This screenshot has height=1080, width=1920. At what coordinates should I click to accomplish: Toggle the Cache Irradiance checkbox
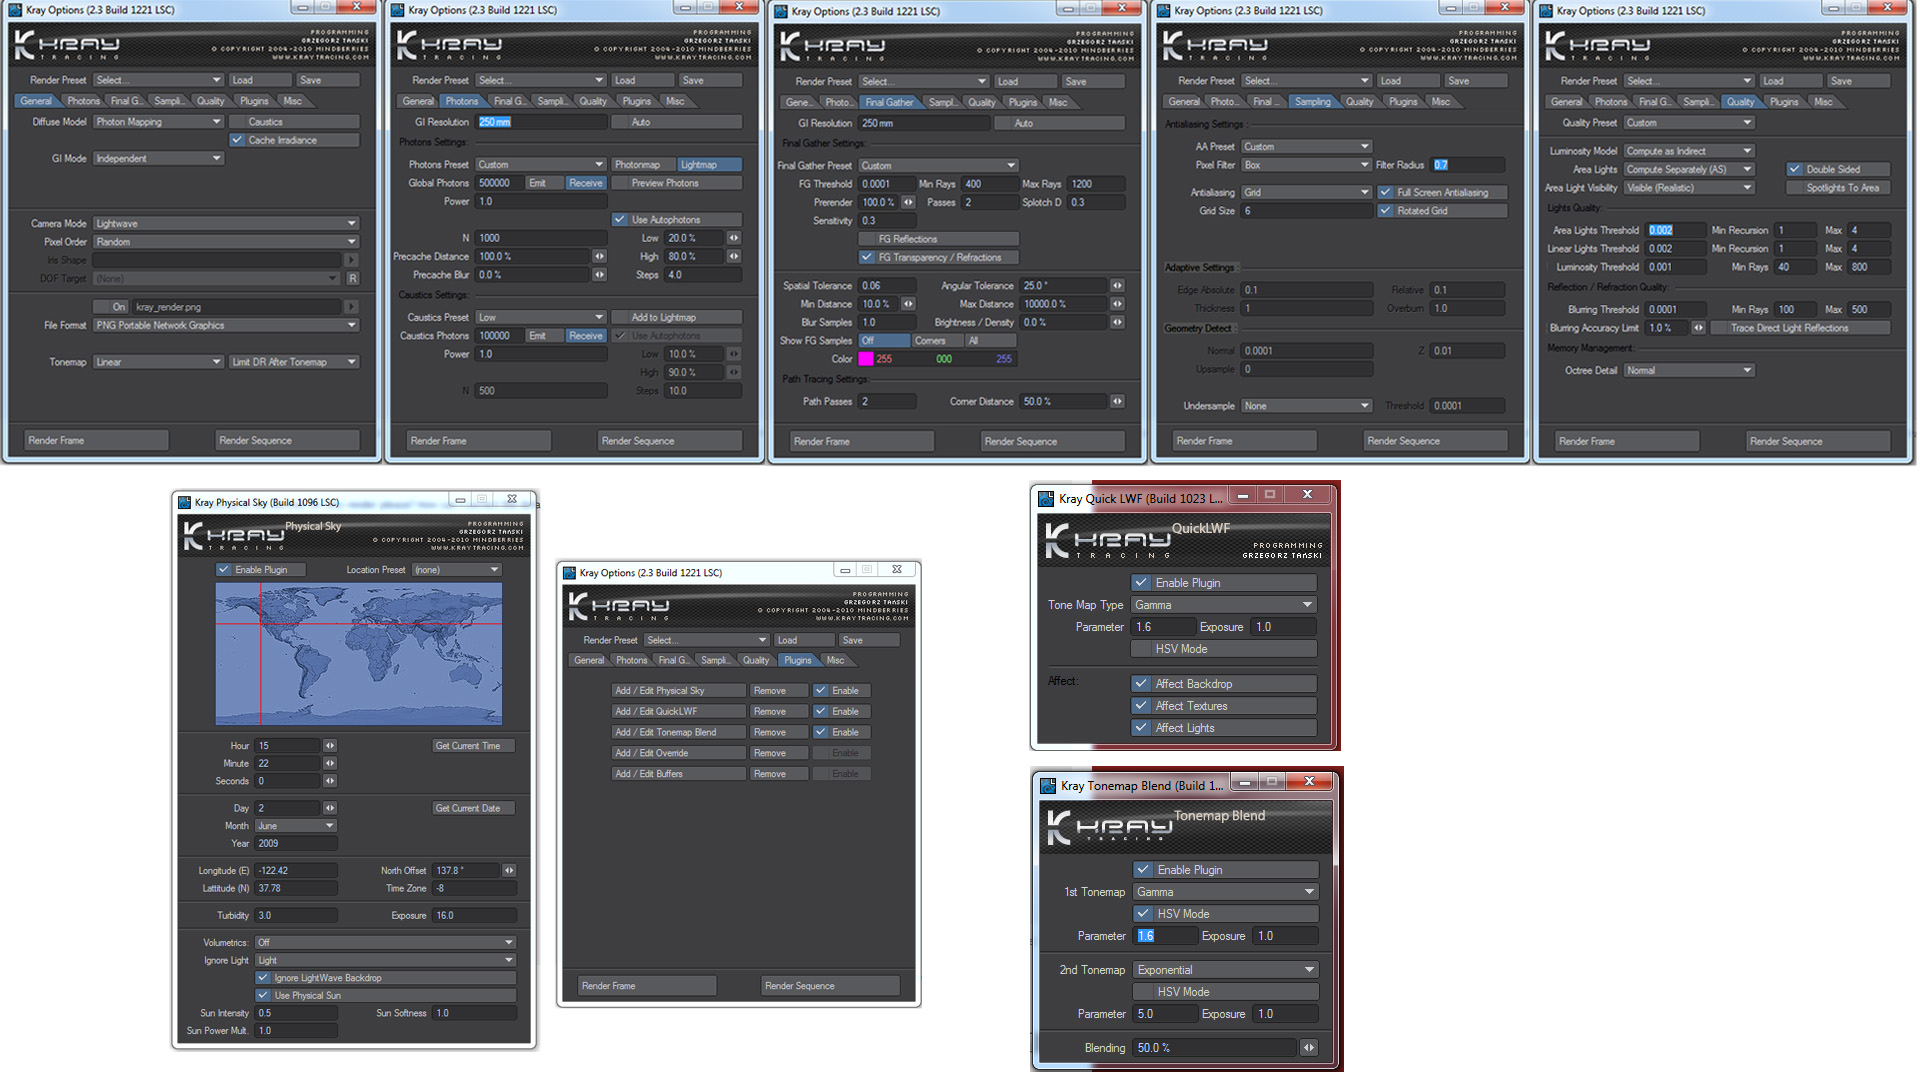(x=237, y=140)
